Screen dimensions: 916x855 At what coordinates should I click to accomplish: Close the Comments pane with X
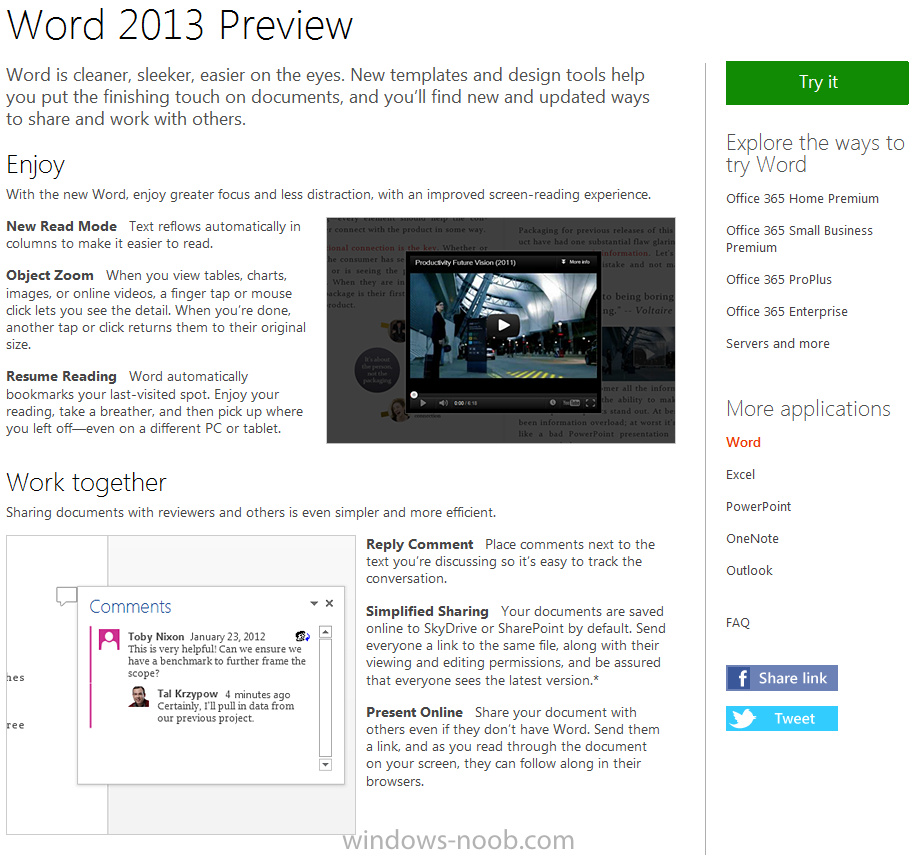click(x=329, y=603)
